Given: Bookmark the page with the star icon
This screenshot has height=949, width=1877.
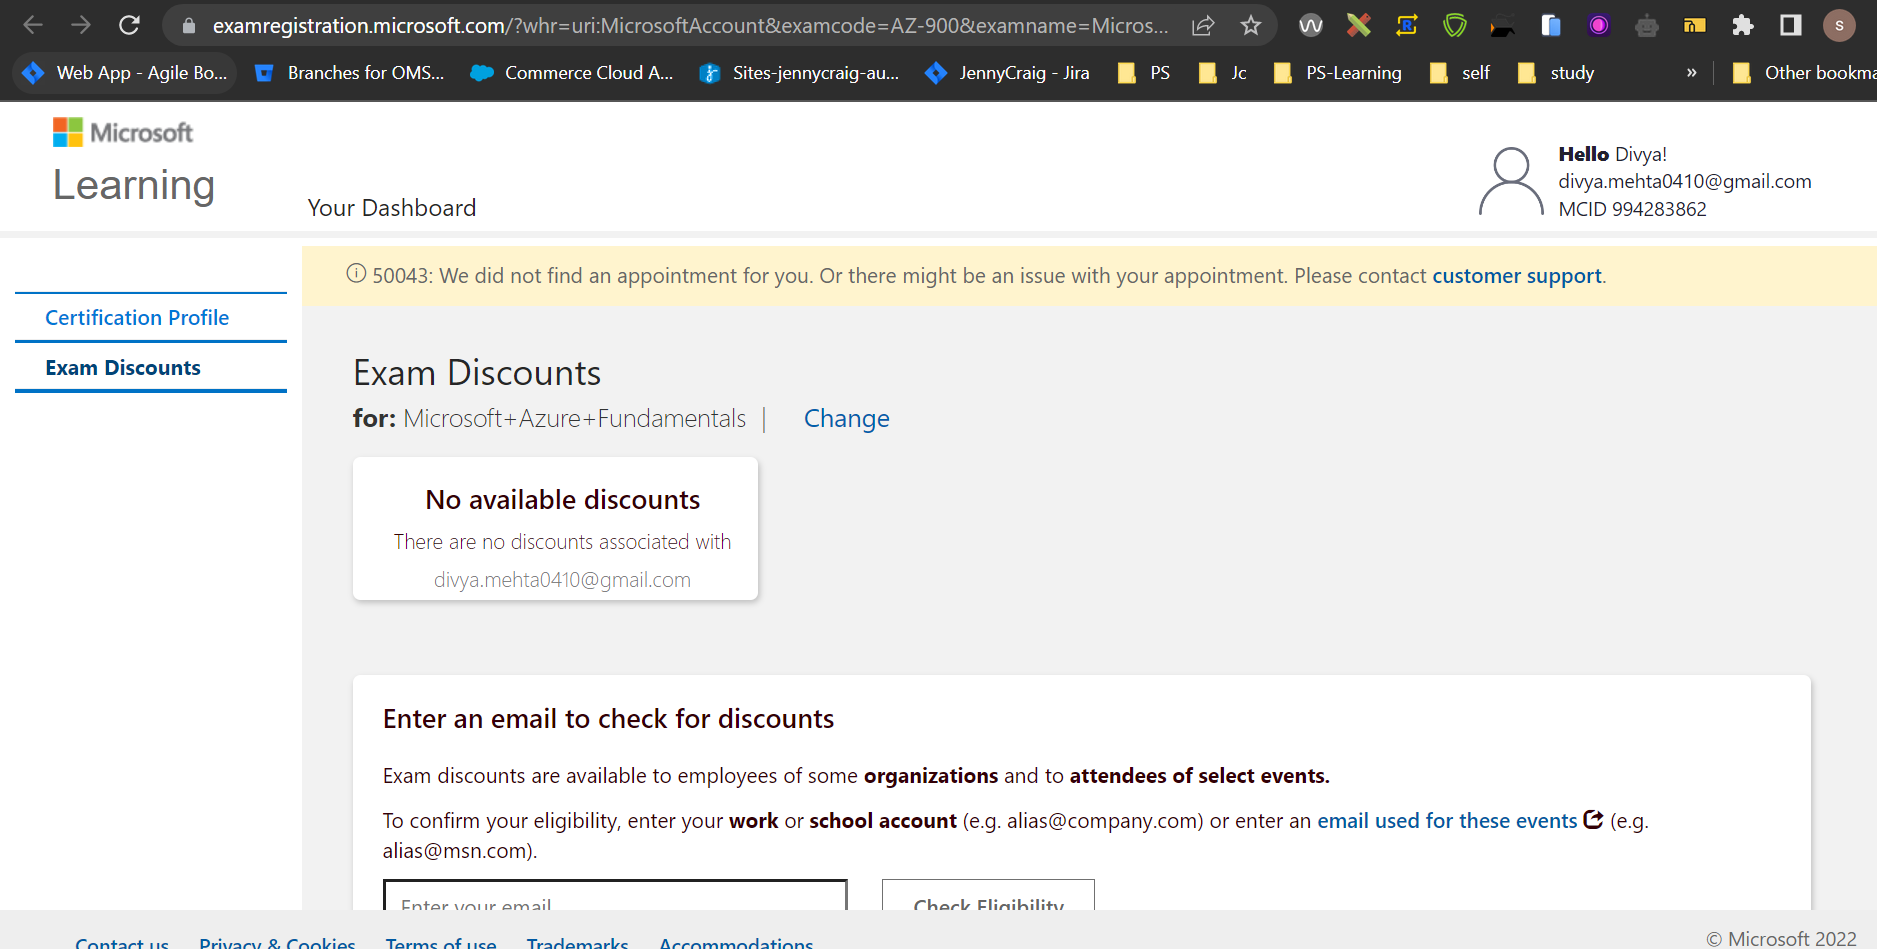Looking at the screenshot, I should 1250,25.
